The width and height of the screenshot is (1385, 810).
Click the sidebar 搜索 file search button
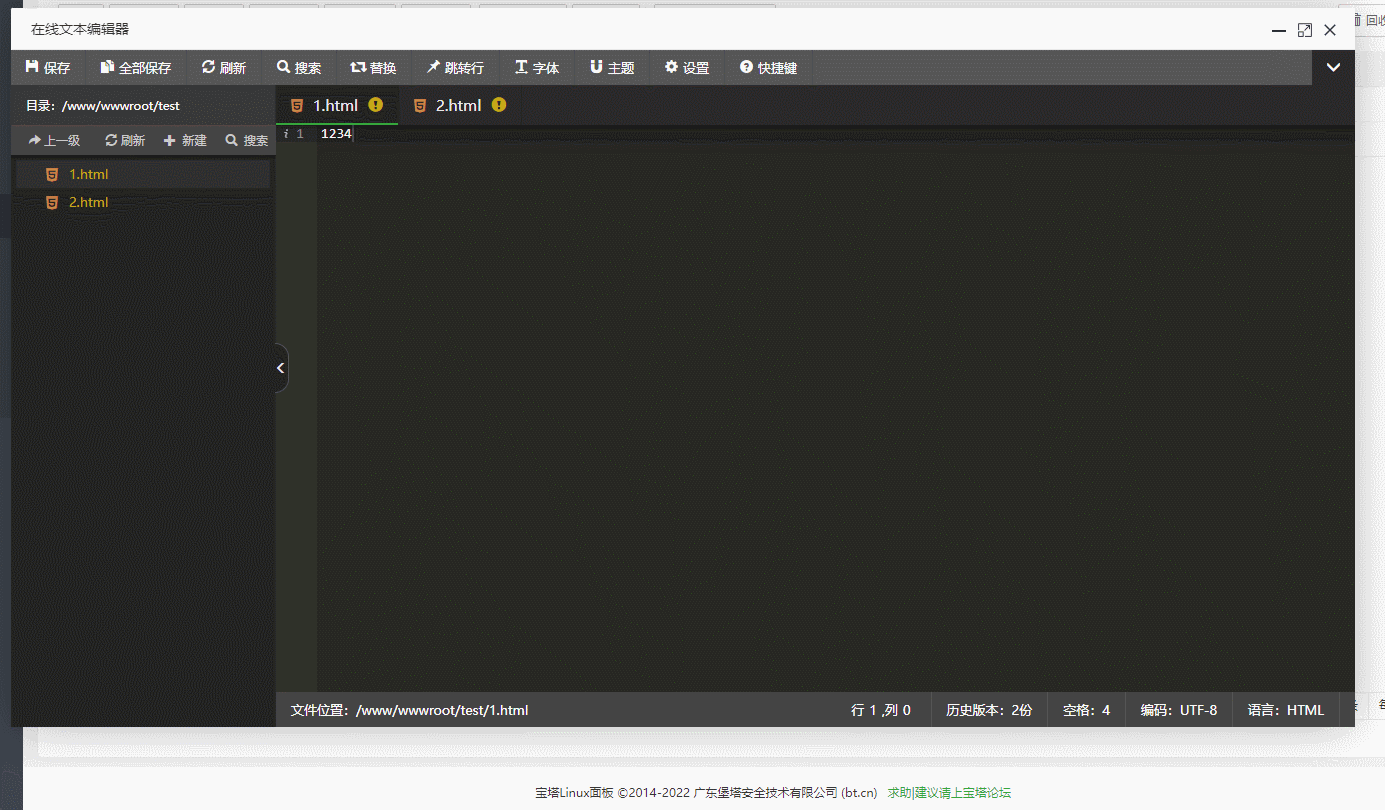[247, 141]
